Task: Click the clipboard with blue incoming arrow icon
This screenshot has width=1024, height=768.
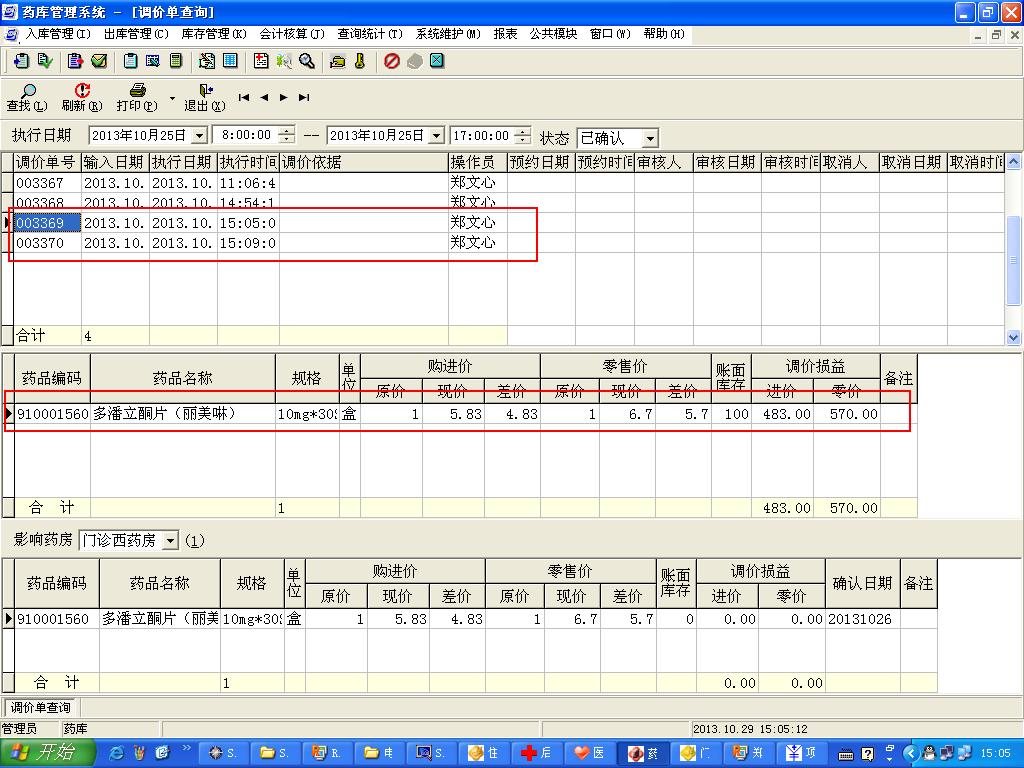Action: coord(21,61)
